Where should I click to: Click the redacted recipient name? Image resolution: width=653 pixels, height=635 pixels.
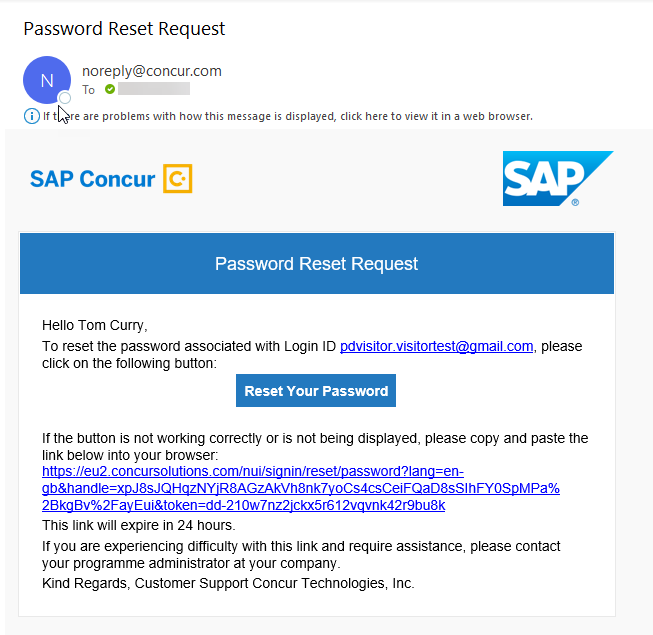click(153, 89)
